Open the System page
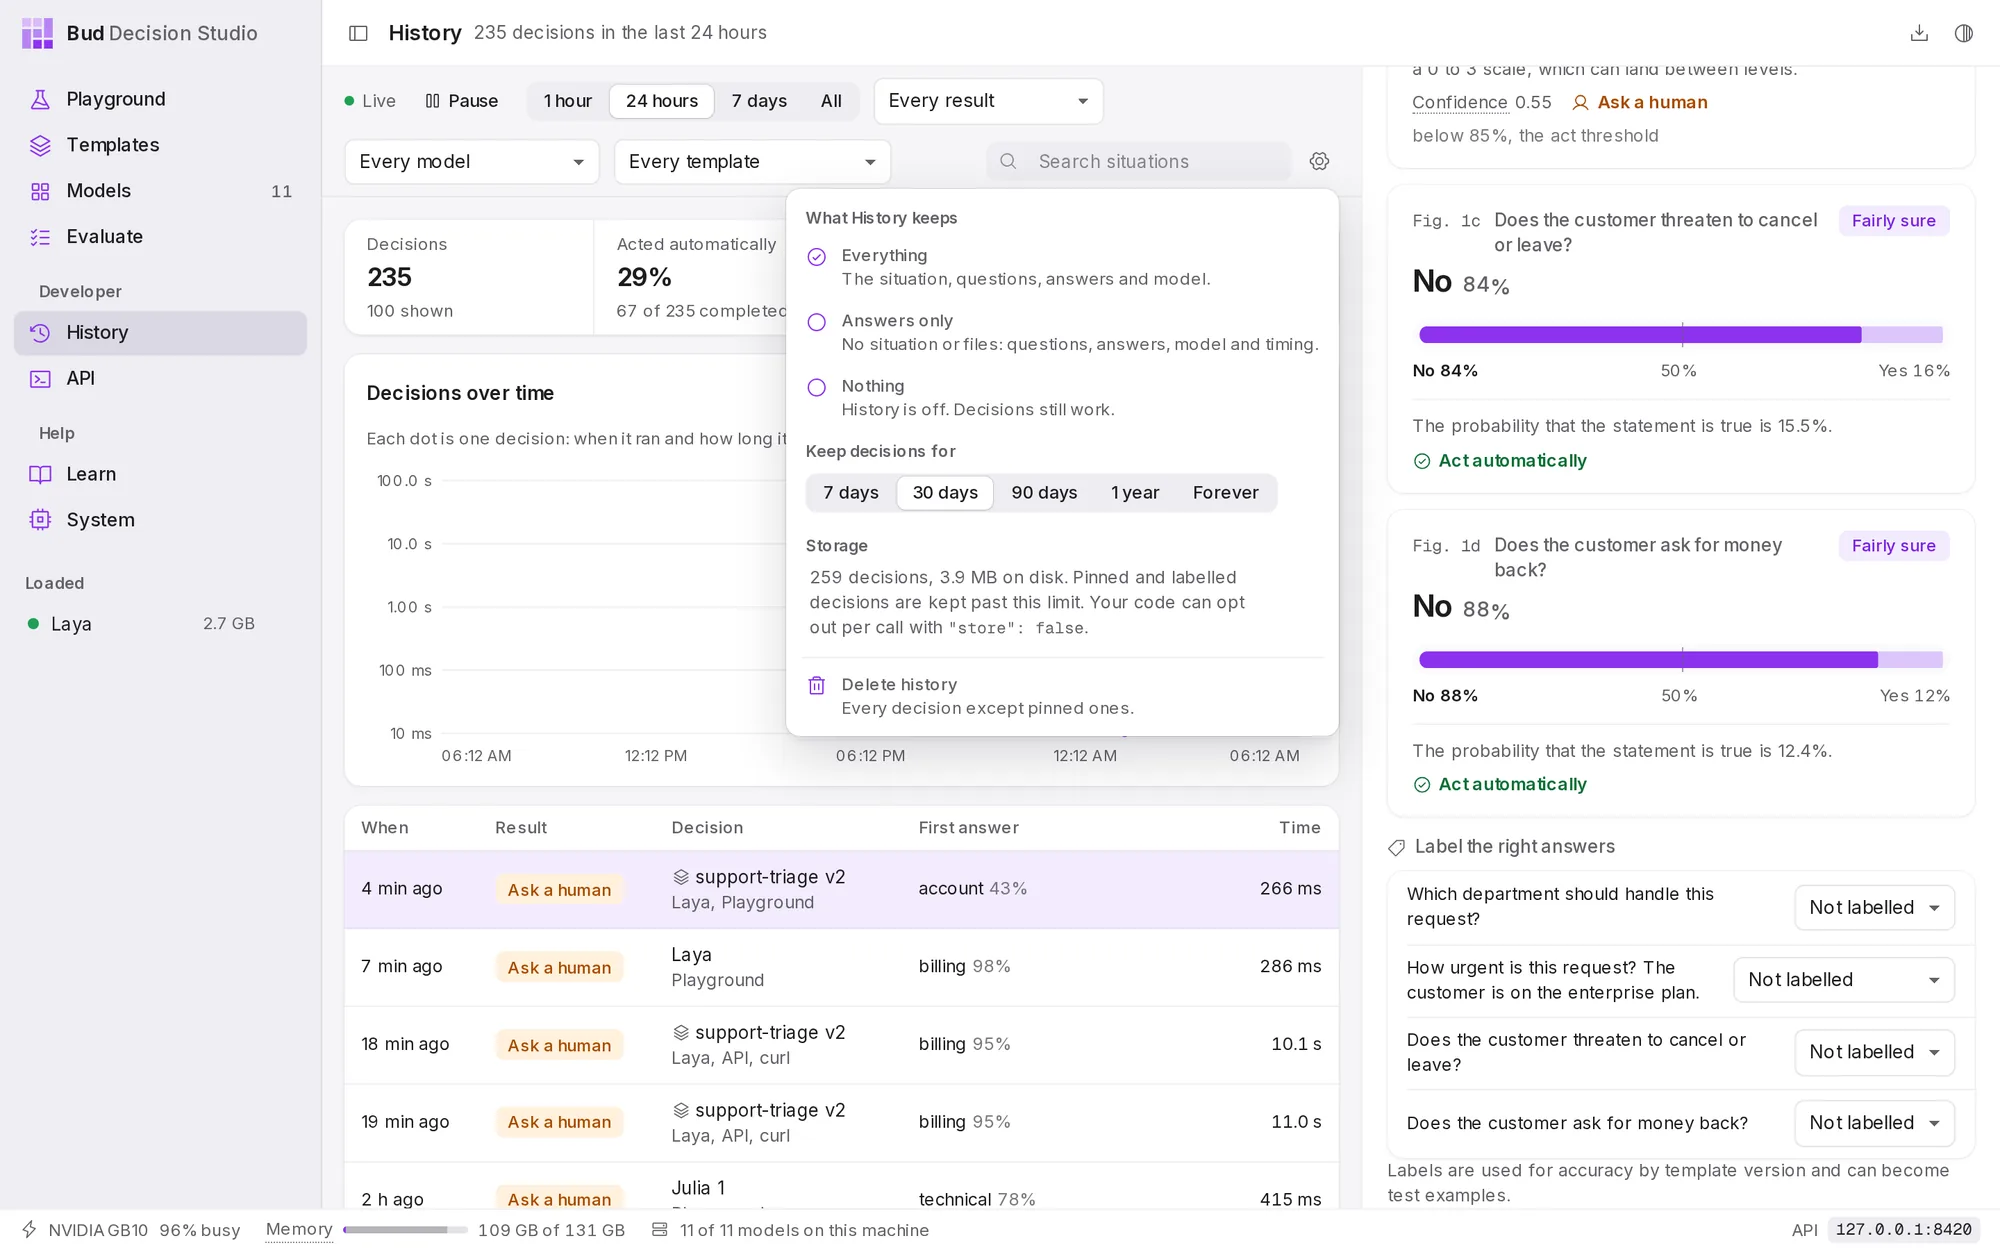The image size is (2000, 1250). pos(160,520)
